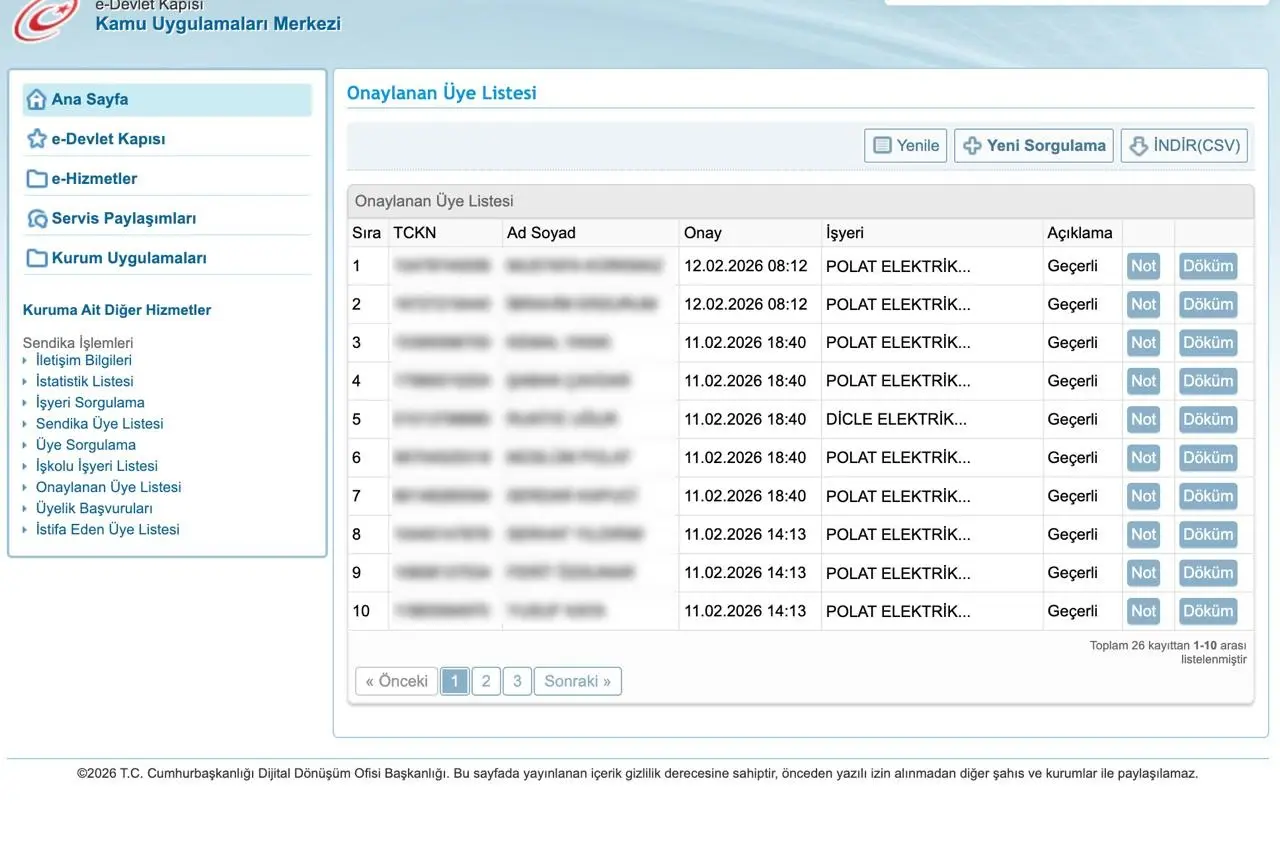Screen dimensions: 1280x850
Task: Open Üye Sorgulama in the sidebar
Action: [x=86, y=445]
